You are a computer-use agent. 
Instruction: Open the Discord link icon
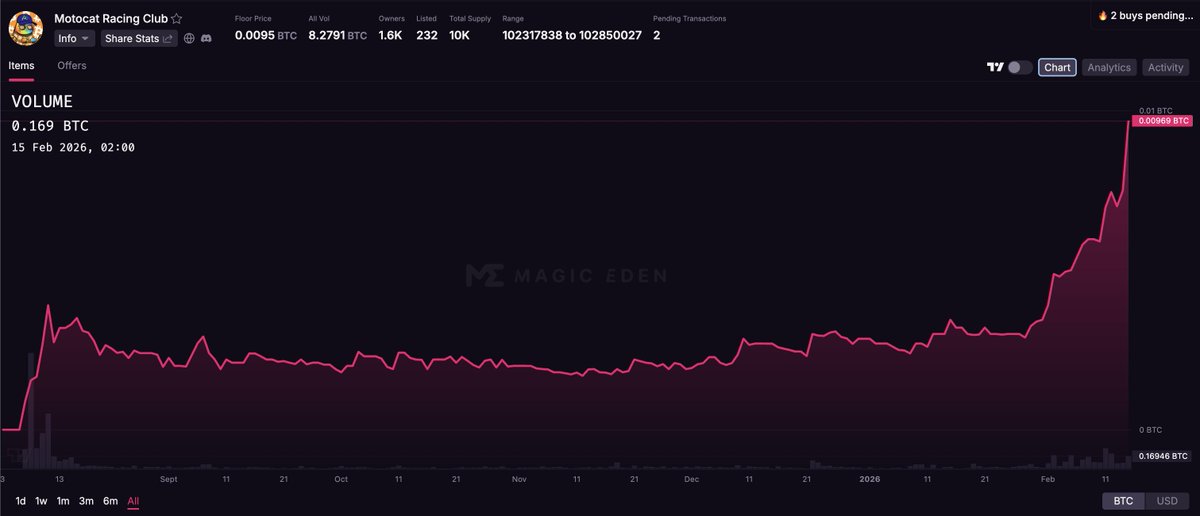click(206, 38)
